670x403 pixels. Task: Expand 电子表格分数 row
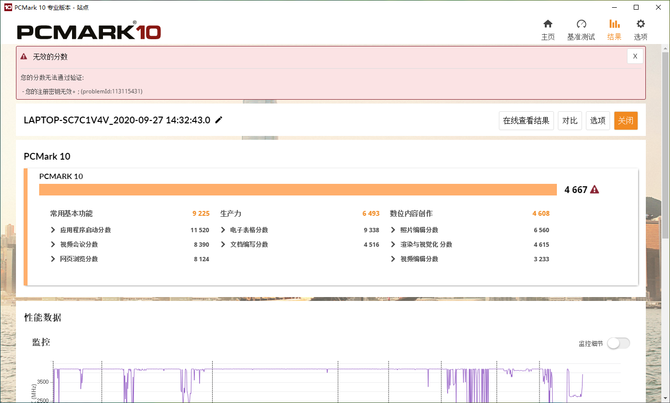223,229
